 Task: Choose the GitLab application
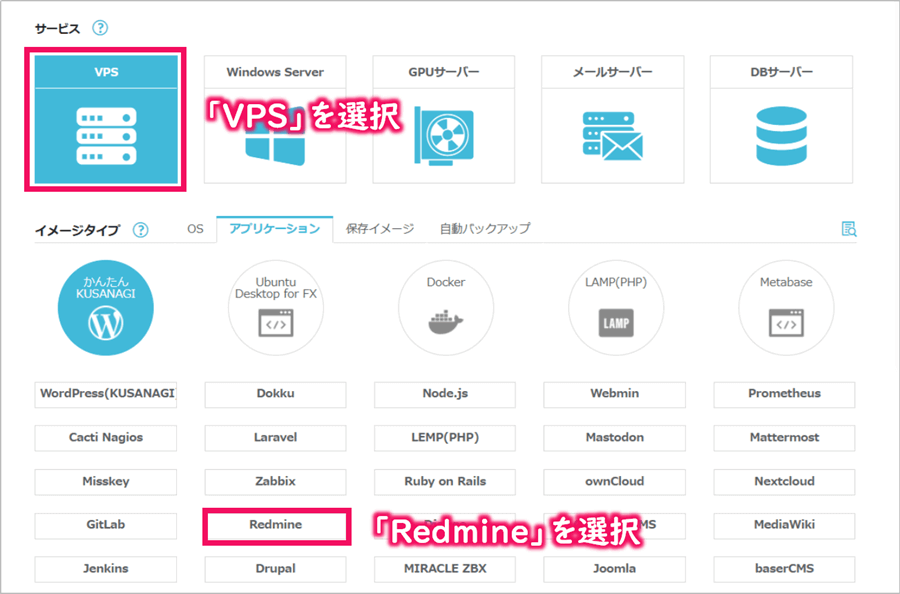pos(106,526)
